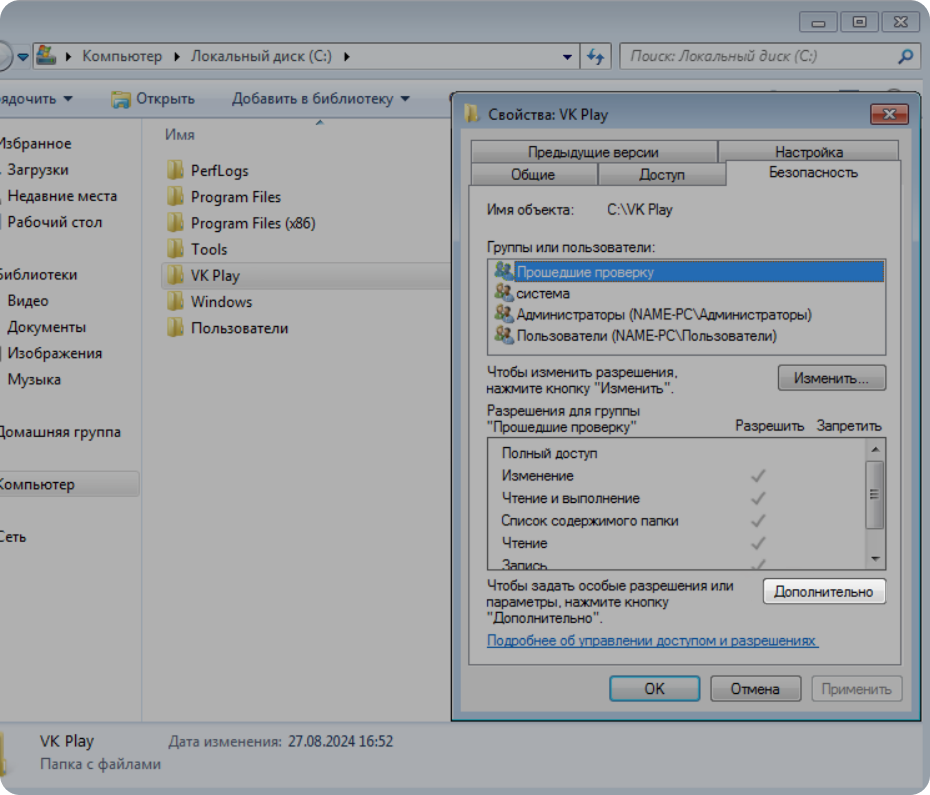Click the Tools folder icon

pos(176,249)
